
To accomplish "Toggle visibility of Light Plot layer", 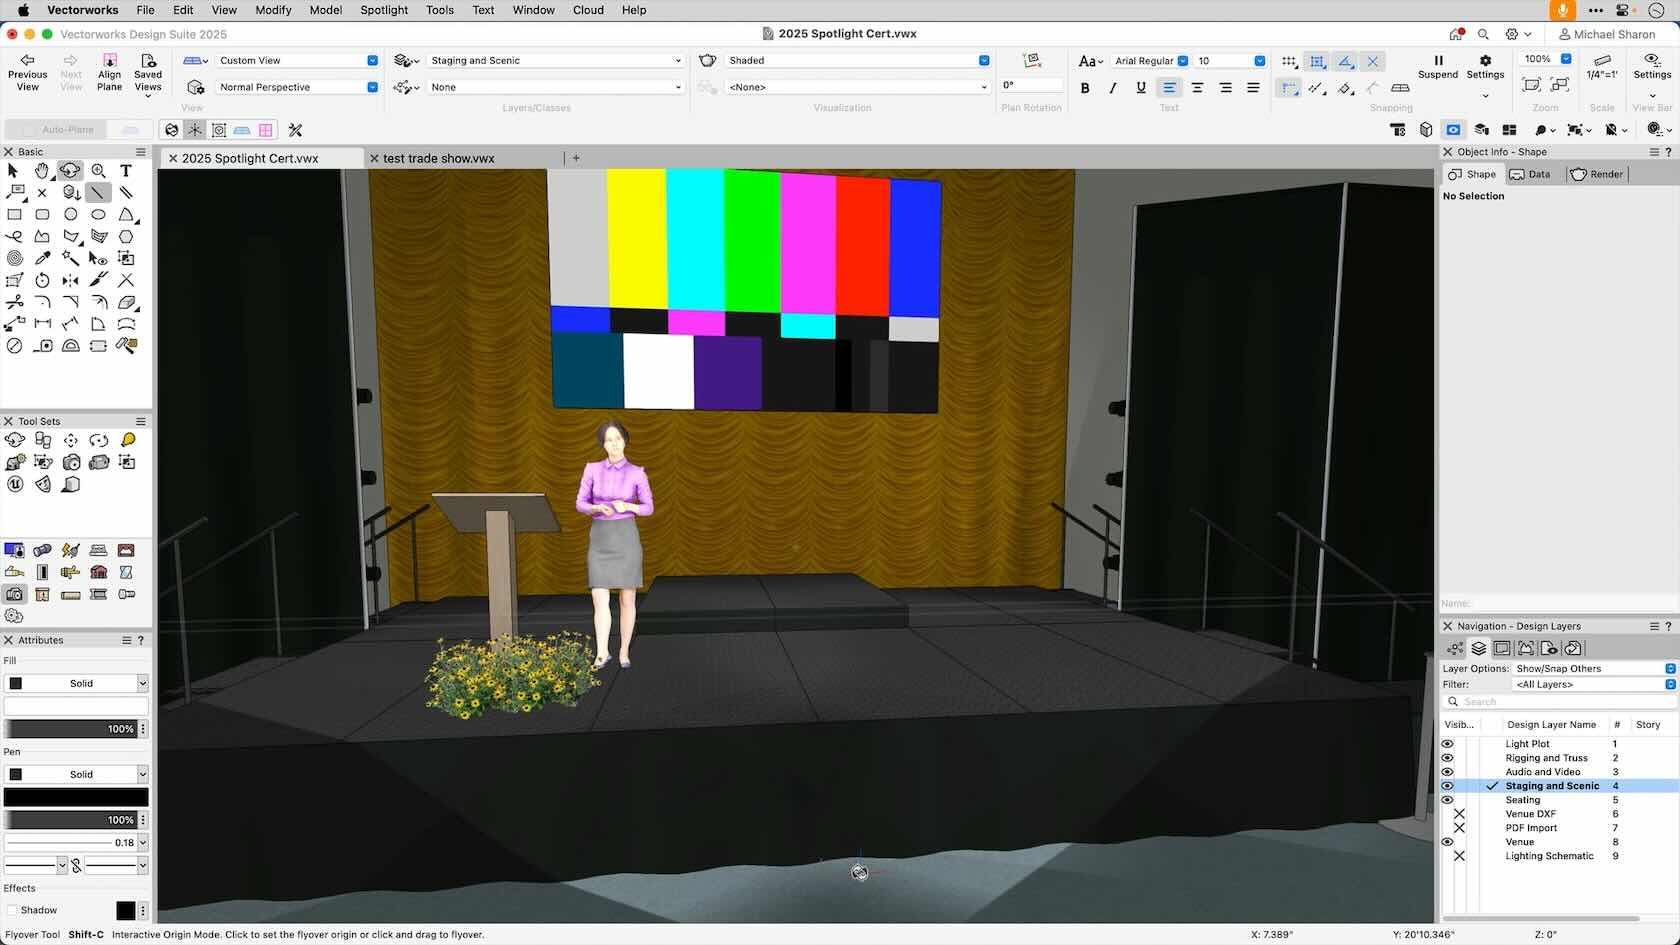I will [1447, 744].
